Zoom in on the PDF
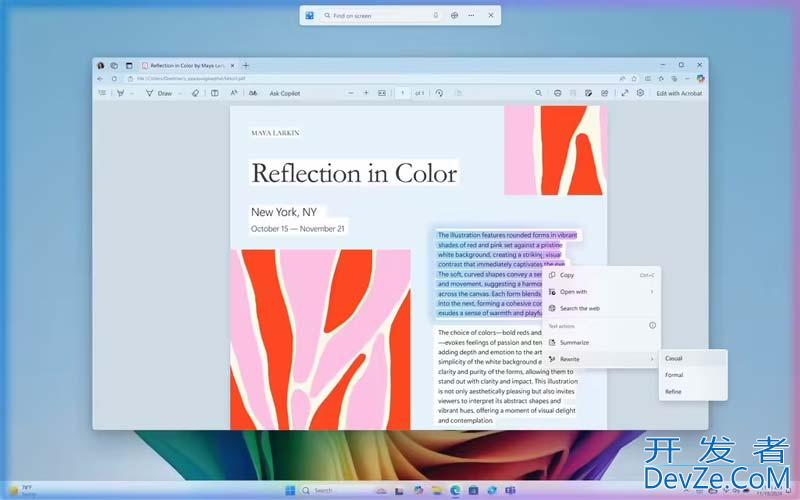 [366, 93]
